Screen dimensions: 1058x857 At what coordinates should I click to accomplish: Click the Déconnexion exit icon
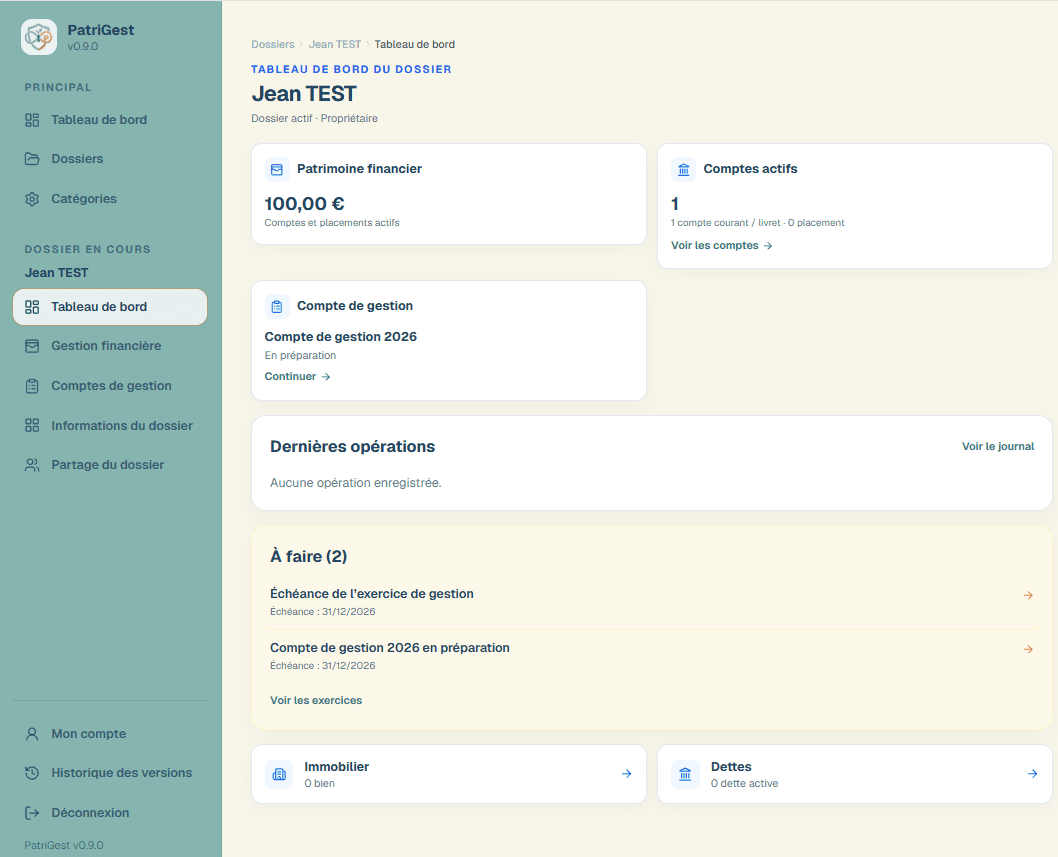click(x=32, y=812)
